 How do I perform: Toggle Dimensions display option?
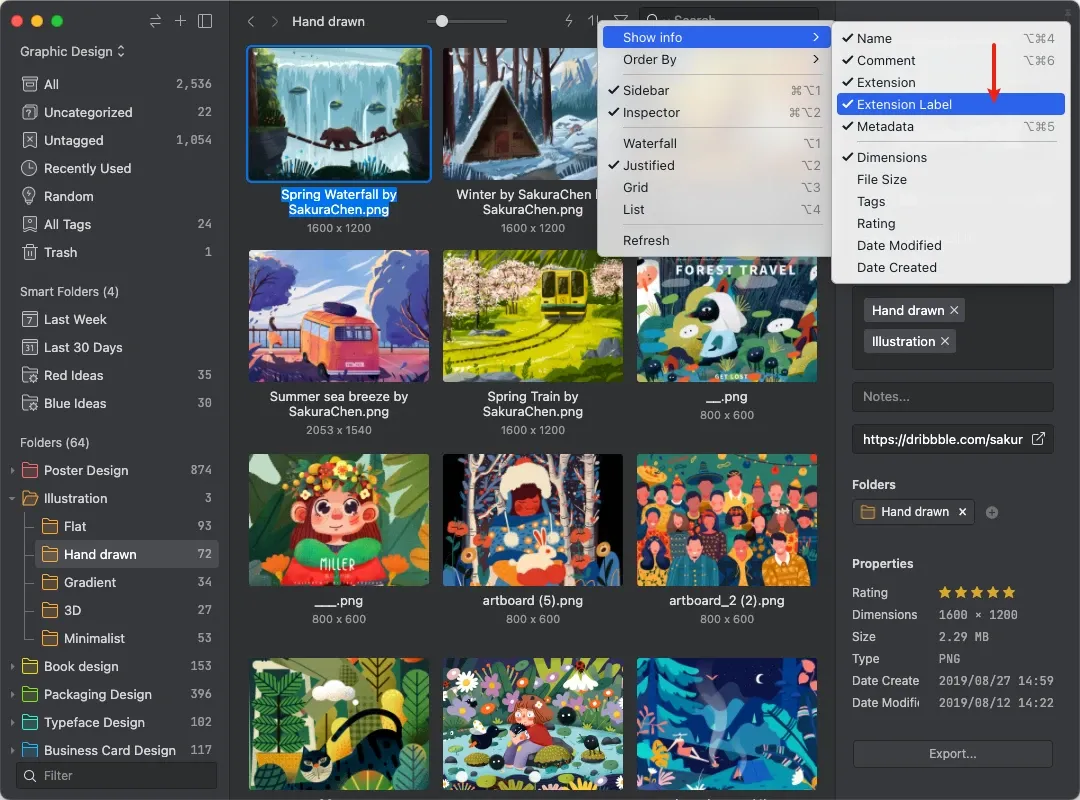click(951, 158)
